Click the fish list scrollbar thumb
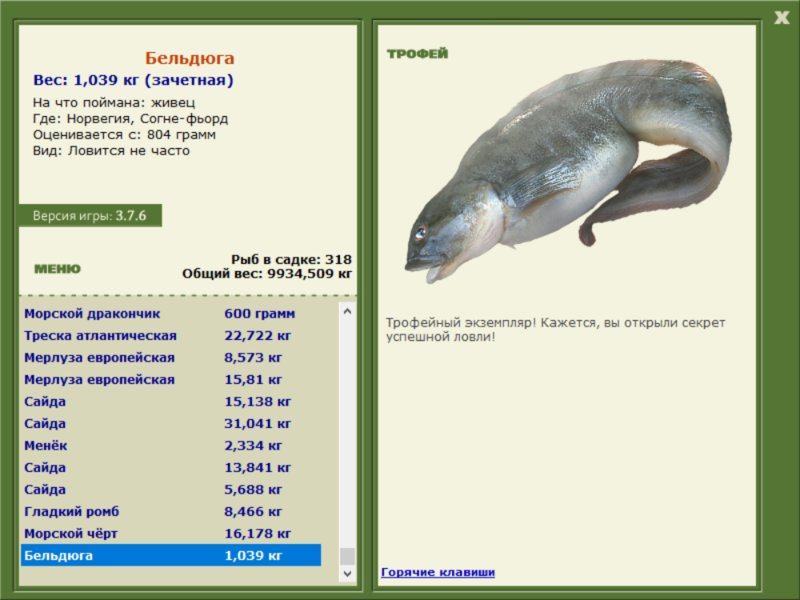 tap(347, 556)
